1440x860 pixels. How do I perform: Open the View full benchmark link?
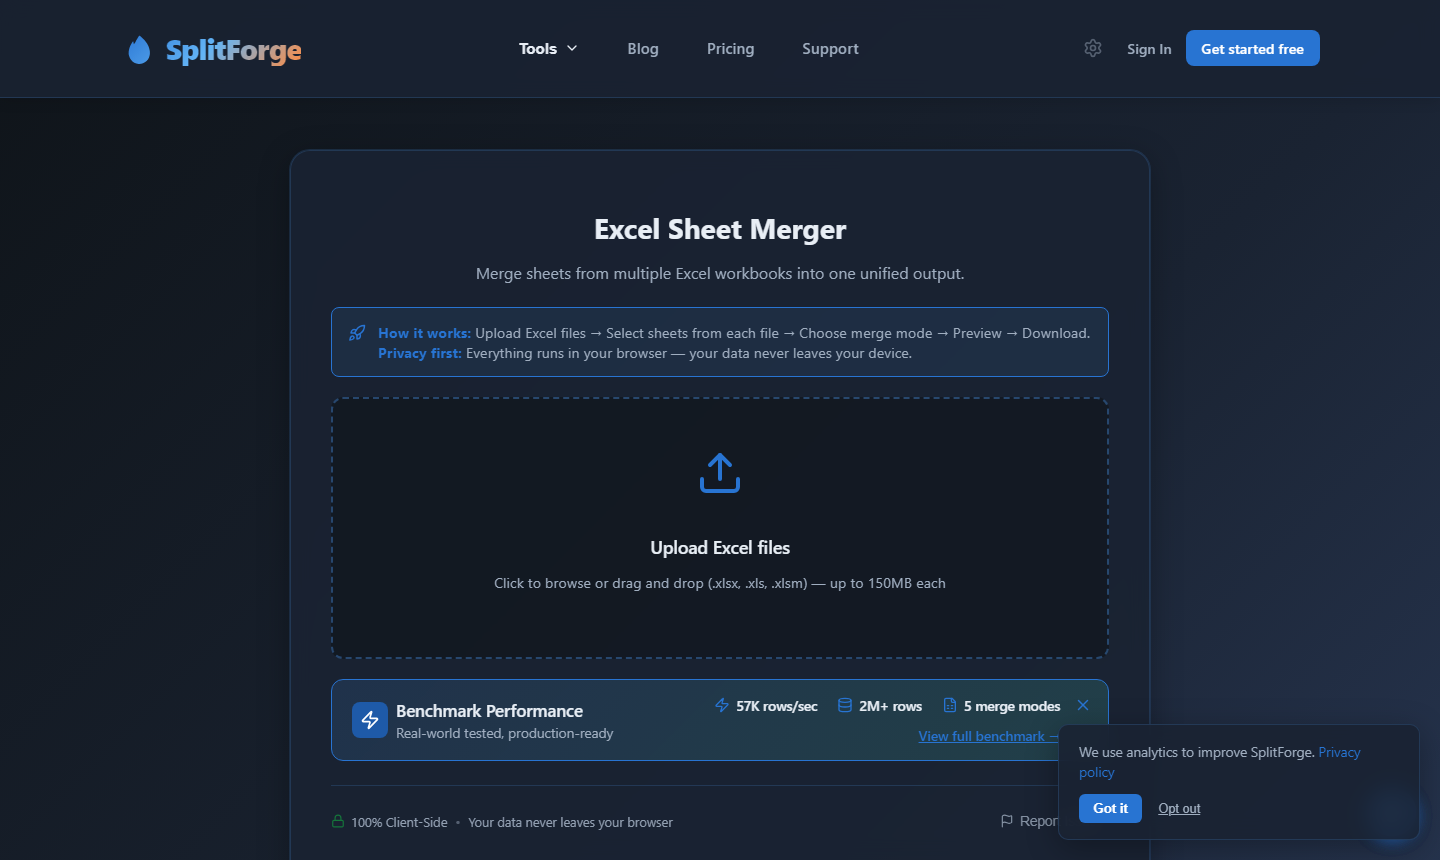click(x=988, y=736)
